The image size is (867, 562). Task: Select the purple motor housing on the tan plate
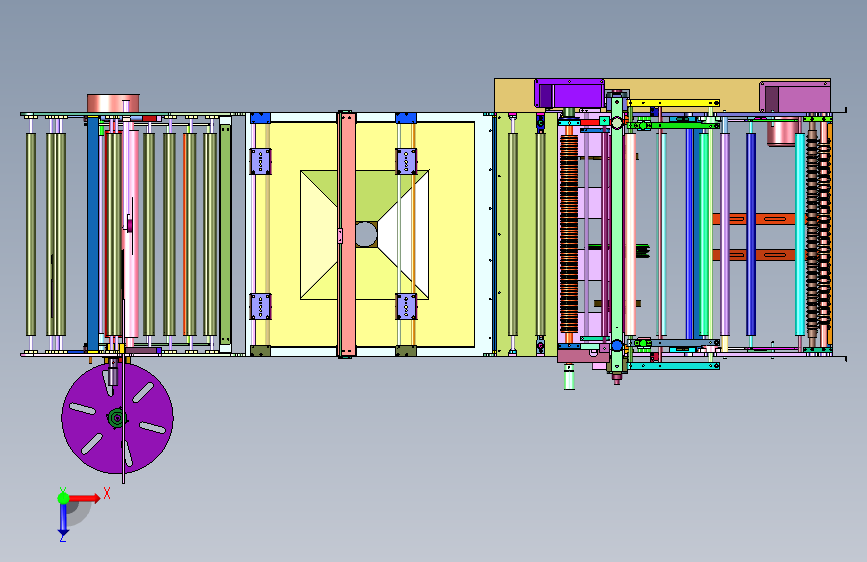point(570,93)
